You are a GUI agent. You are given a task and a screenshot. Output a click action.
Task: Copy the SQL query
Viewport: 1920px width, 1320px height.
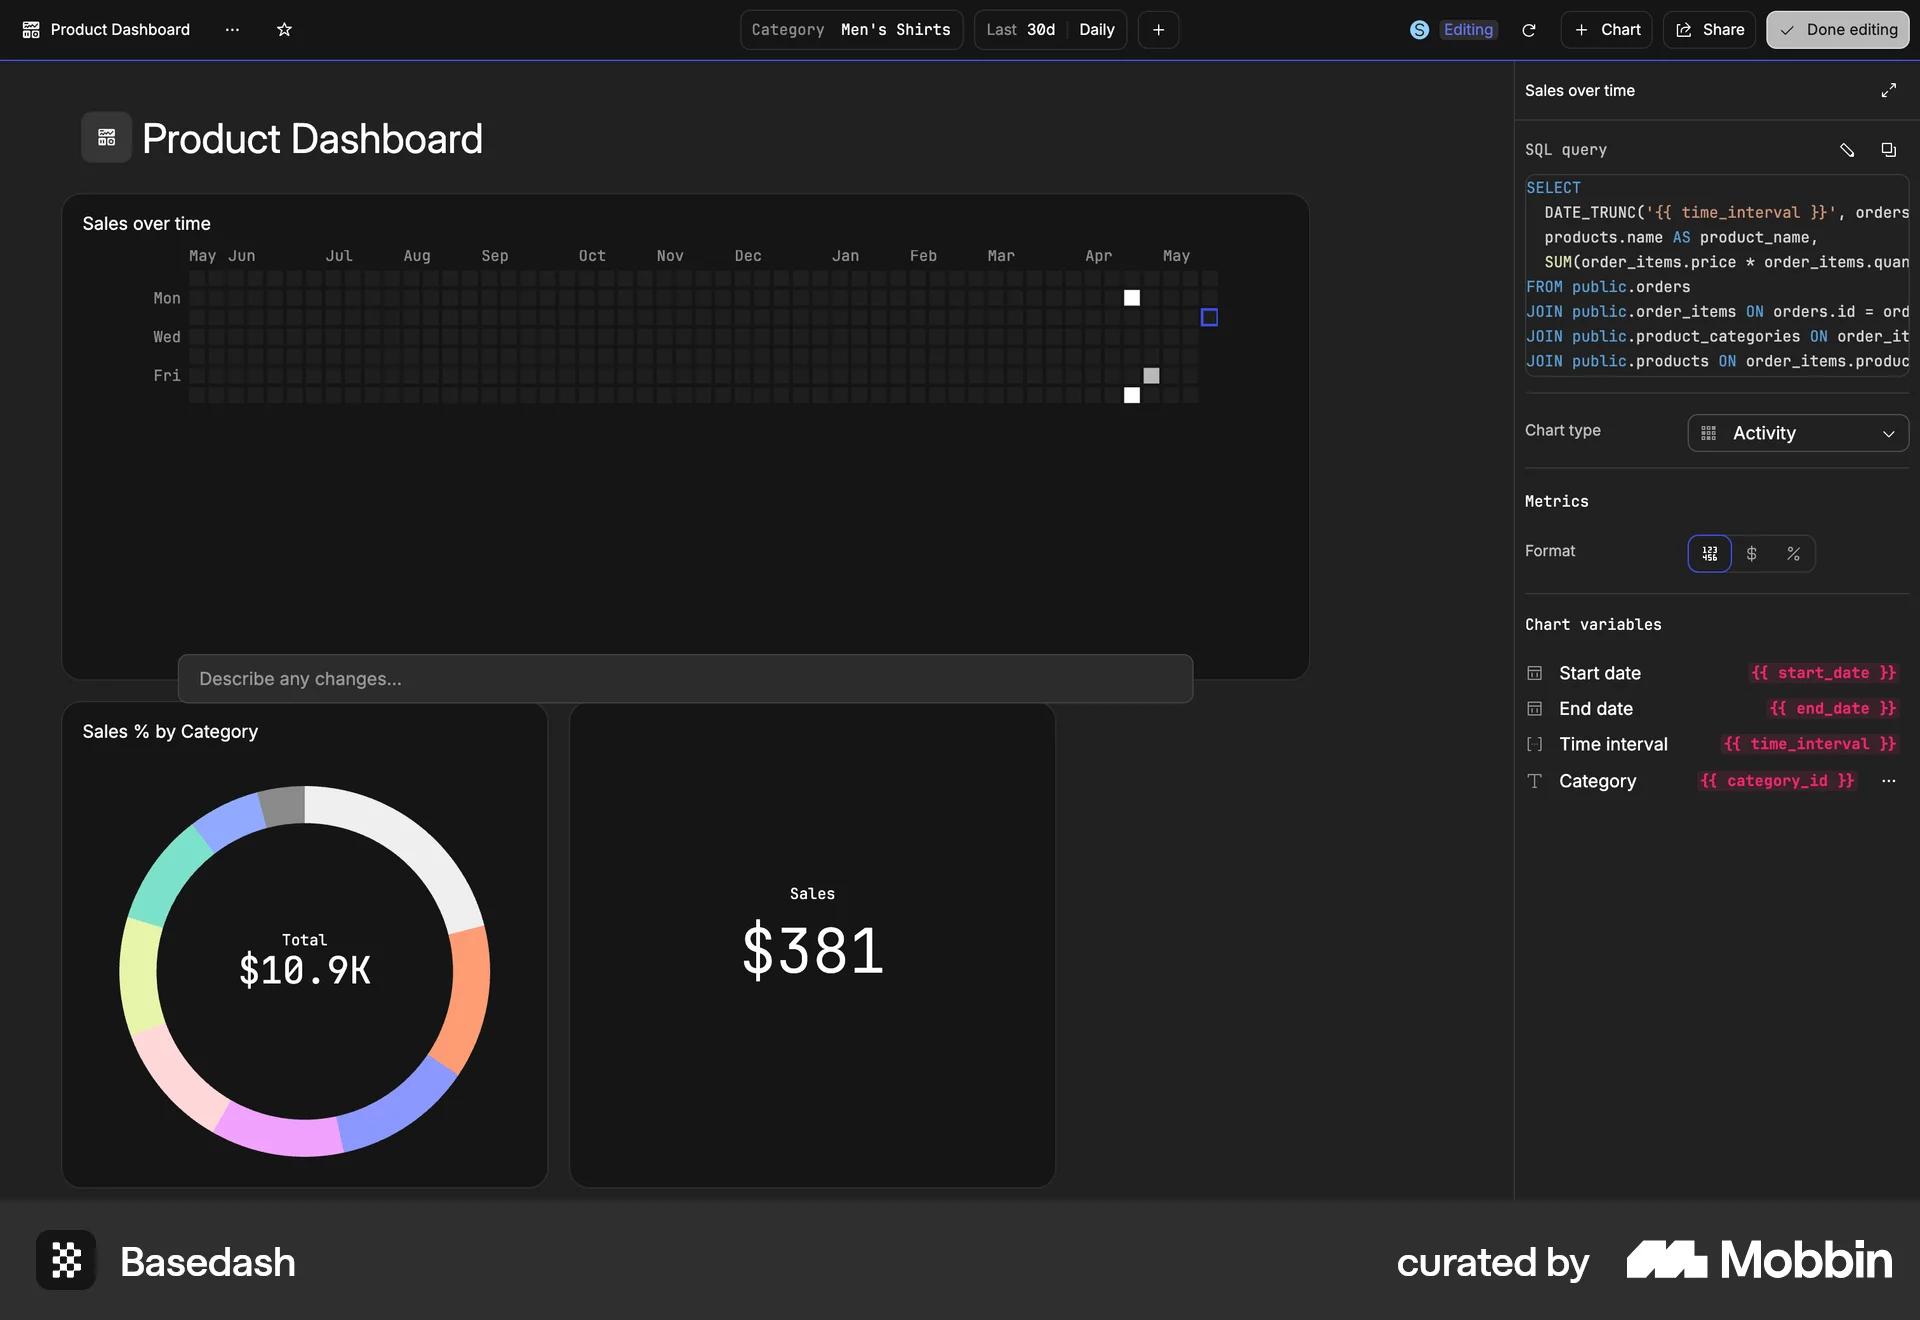pyautogui.click(x=1888, y=150)
